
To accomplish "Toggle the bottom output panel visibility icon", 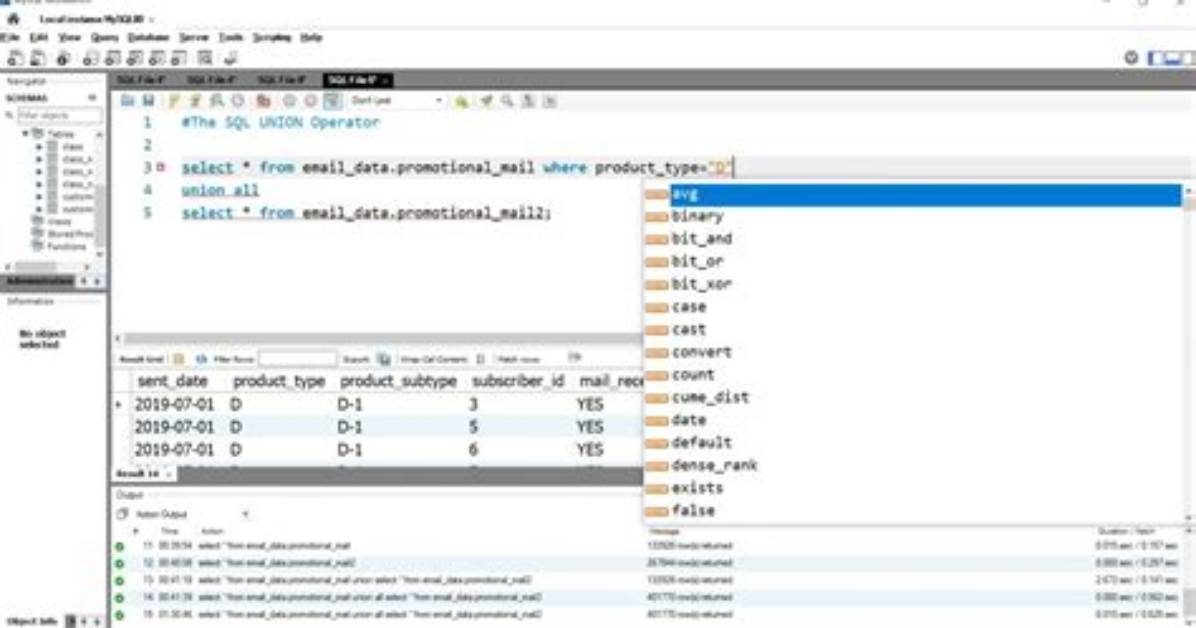I will click(x=1173, y=57).
